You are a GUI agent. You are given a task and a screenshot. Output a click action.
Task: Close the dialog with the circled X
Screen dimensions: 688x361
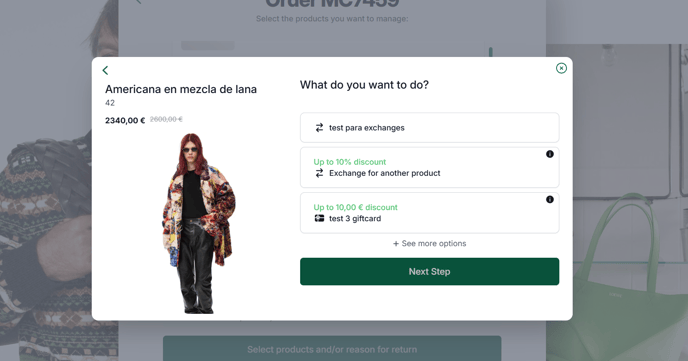pos(561,68)
